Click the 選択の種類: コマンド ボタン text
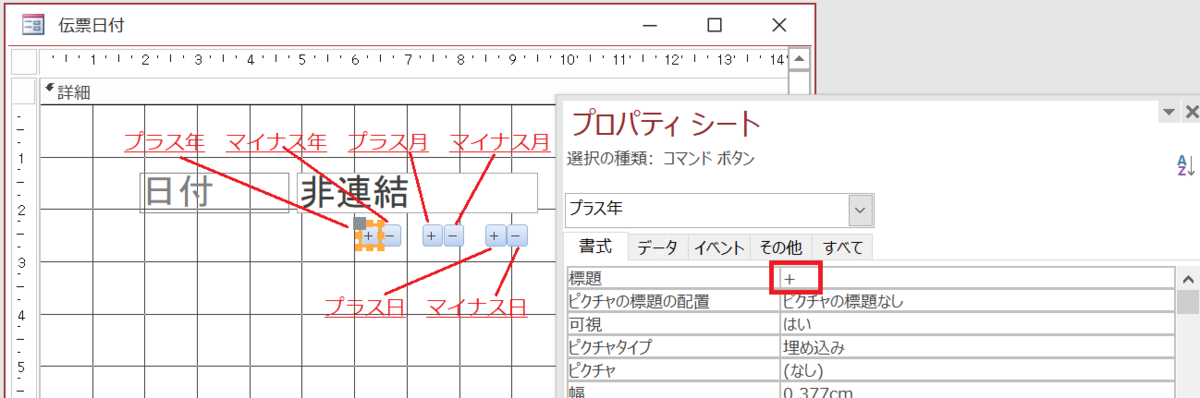1200x398 pixels. pos(661,158)
